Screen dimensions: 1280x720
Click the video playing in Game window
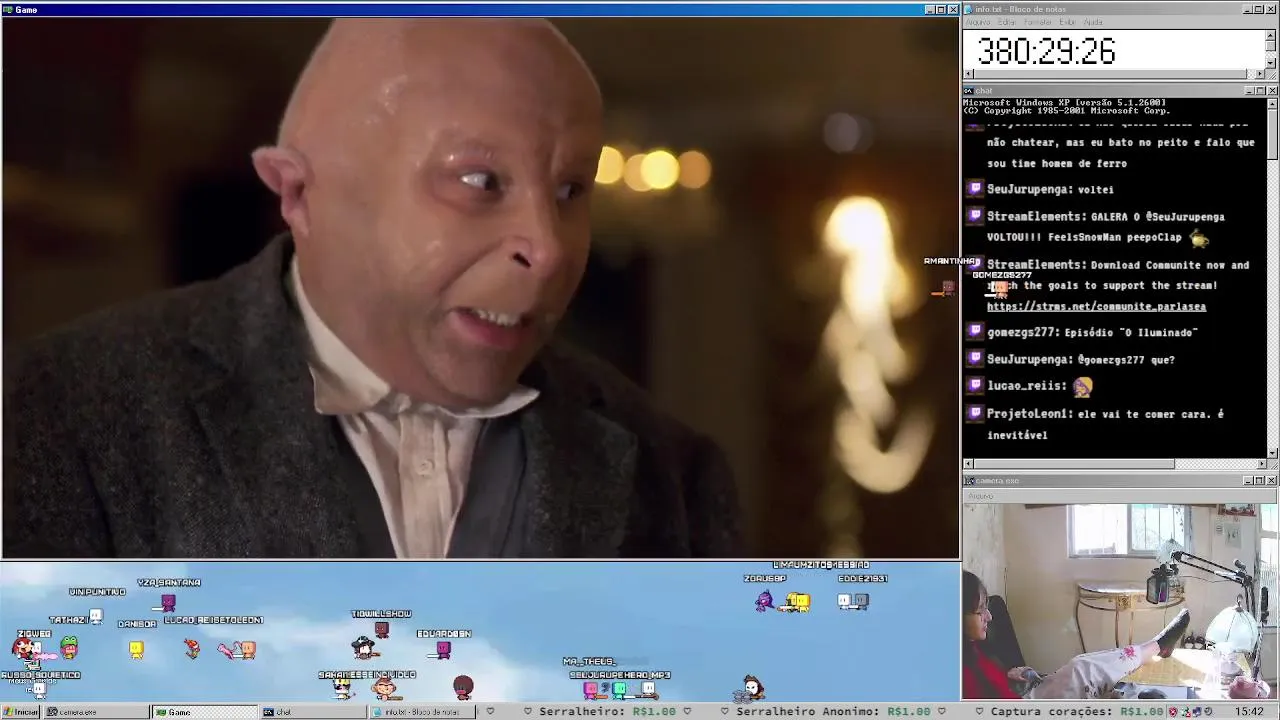480,287
